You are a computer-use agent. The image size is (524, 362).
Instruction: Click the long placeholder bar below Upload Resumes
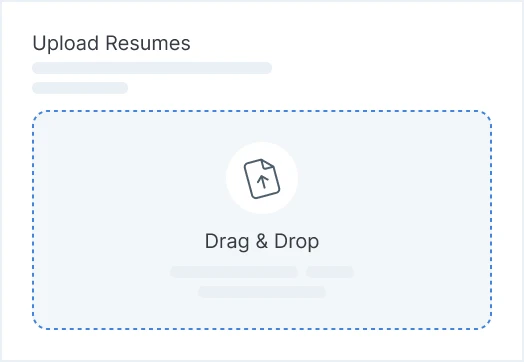coord(152,68)
